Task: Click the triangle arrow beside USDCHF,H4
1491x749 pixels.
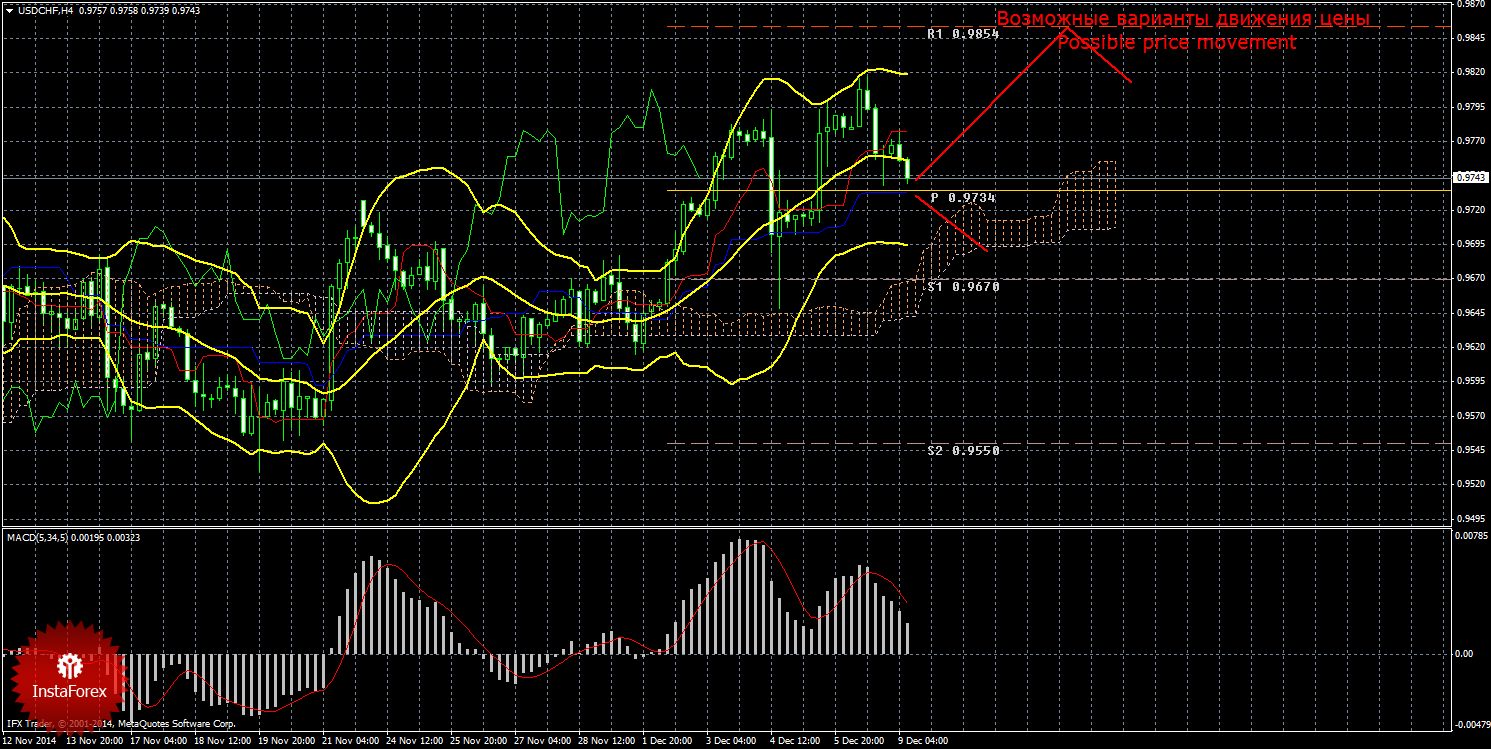Action: pyautogui.click(x=9, y=10)
